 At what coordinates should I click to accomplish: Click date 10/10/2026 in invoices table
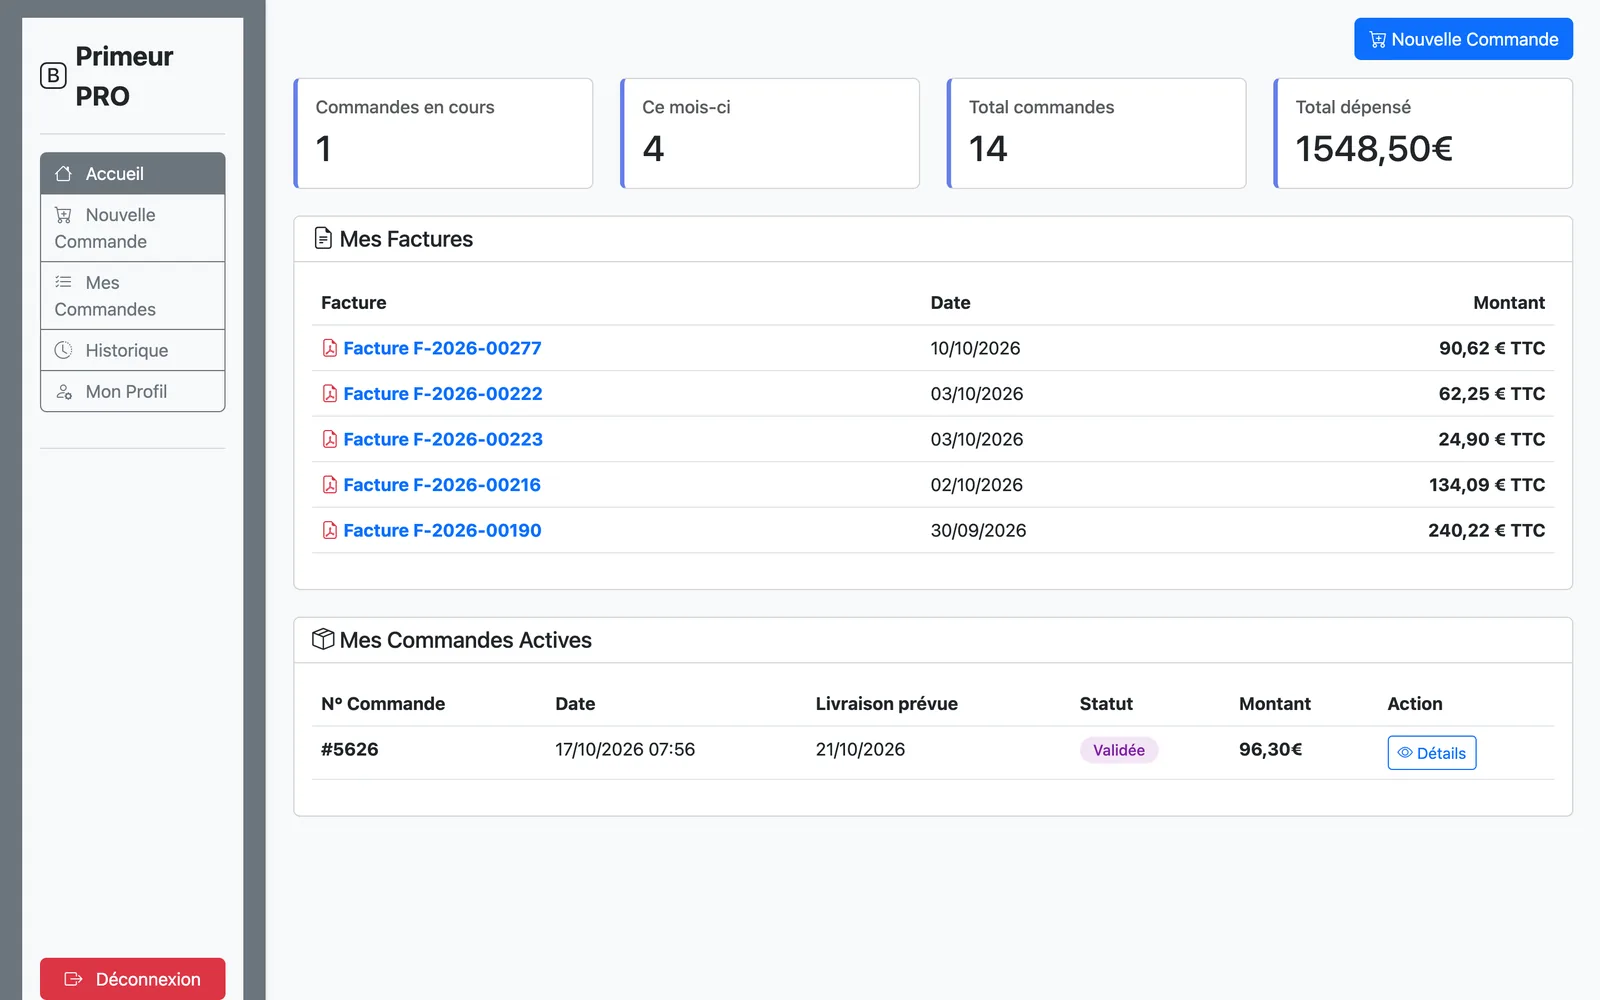coord(975,348)
